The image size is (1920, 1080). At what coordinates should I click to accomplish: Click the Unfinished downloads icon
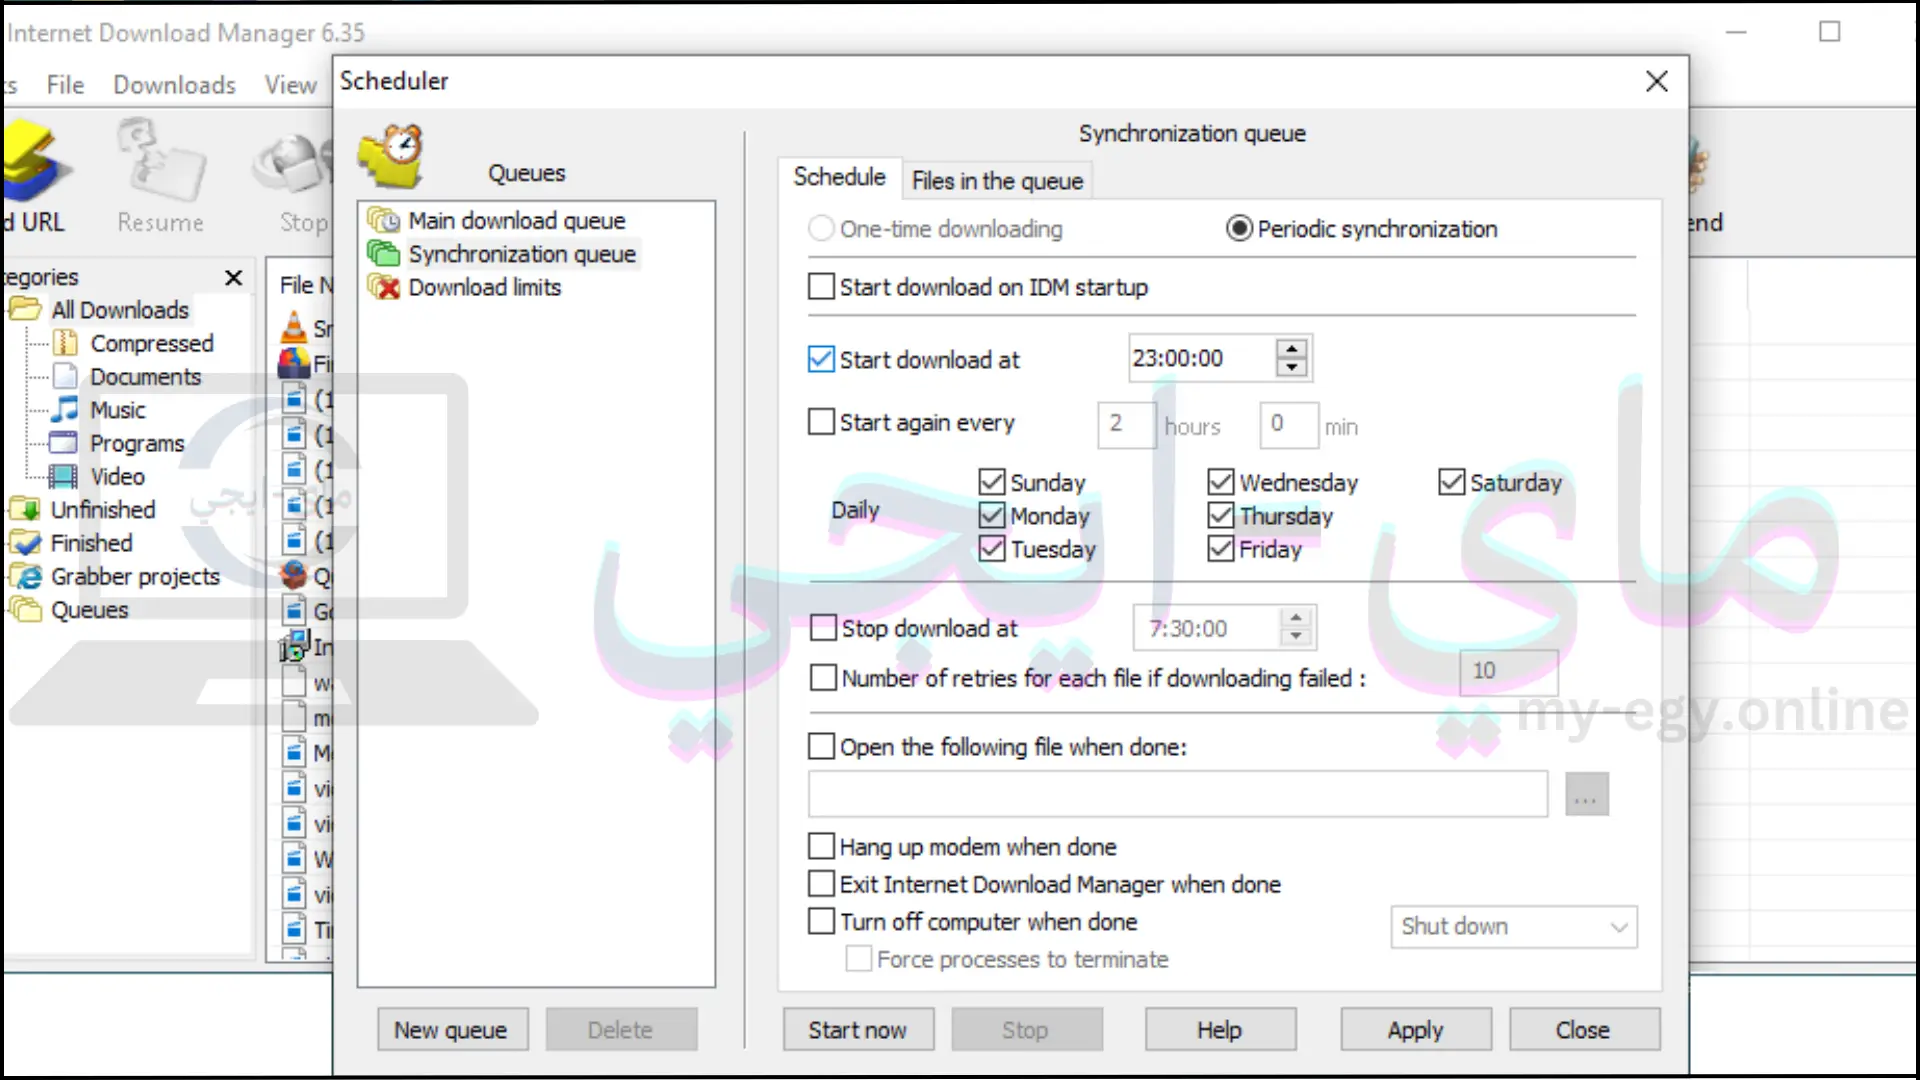coord(24,509)
